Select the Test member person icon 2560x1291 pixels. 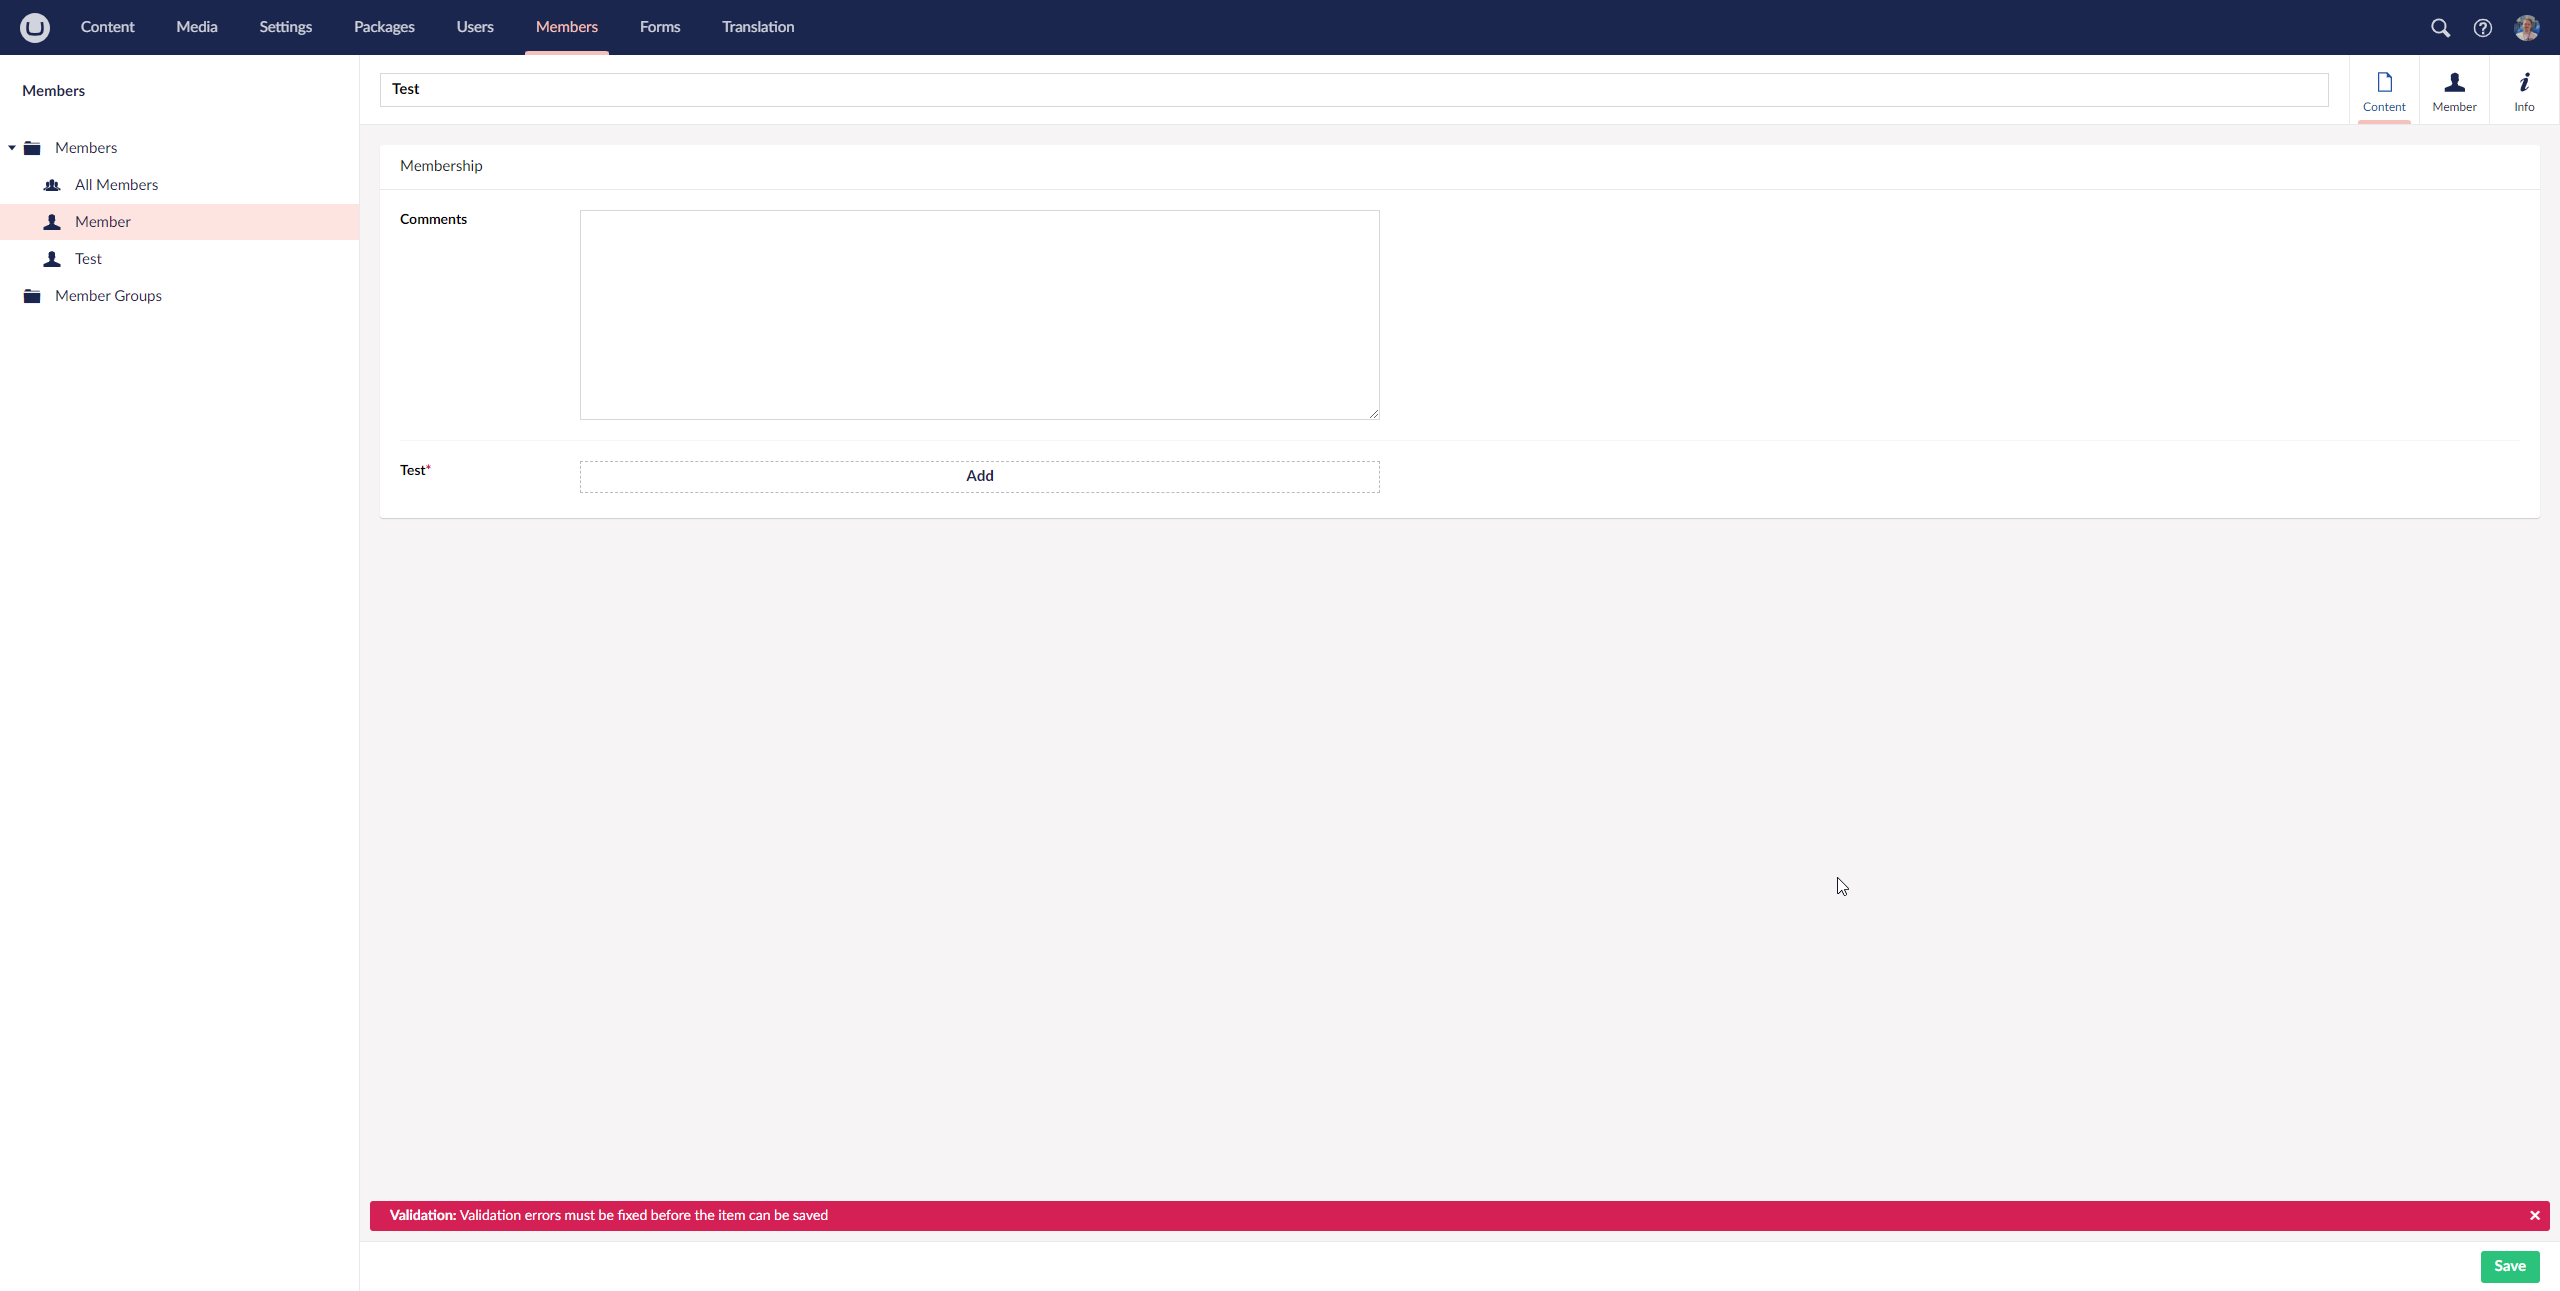[52, 258]
